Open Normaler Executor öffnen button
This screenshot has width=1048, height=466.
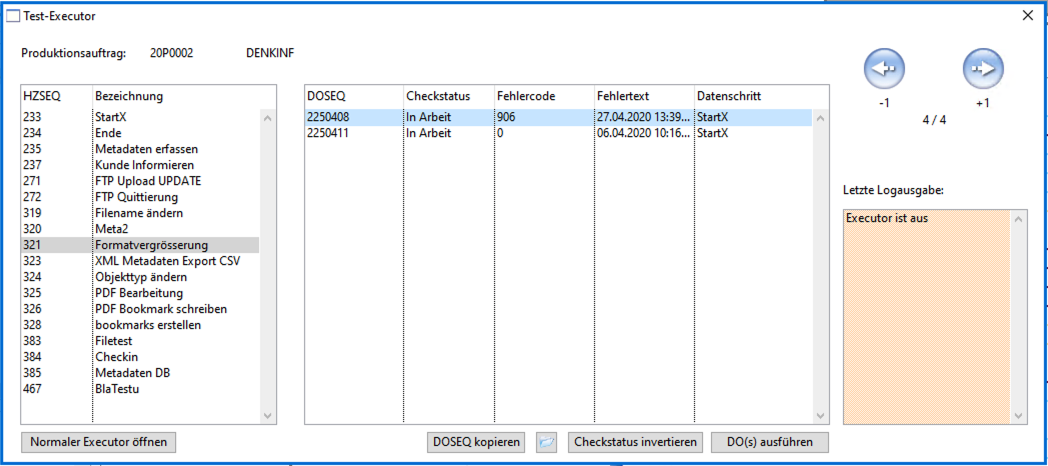click(98, 442)
